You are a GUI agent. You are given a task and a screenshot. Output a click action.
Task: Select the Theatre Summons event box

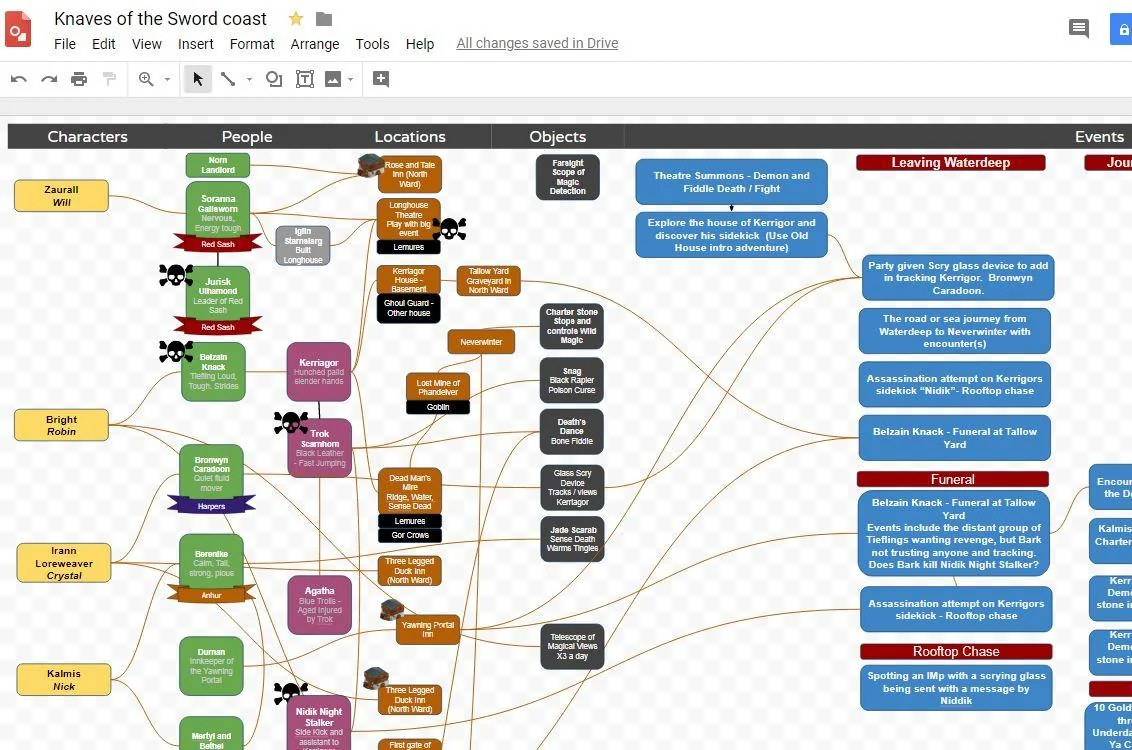coord(731,182)
